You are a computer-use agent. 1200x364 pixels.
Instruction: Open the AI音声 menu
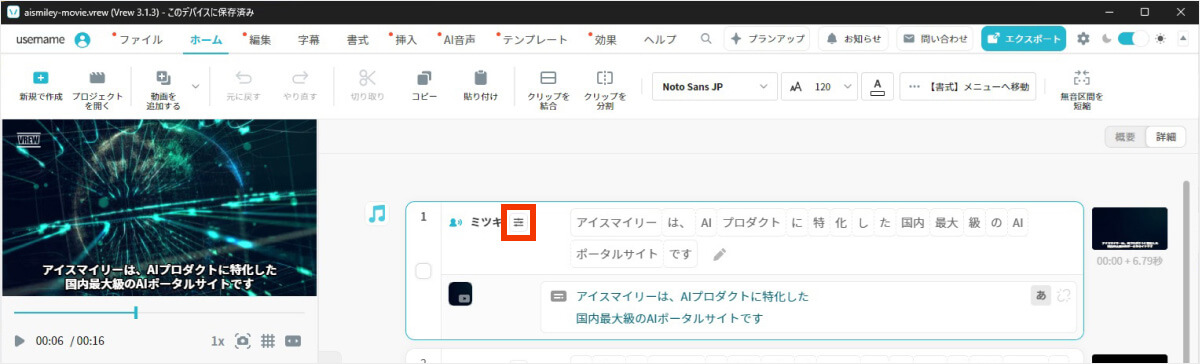pyautogui.click(x=459, y=40)
